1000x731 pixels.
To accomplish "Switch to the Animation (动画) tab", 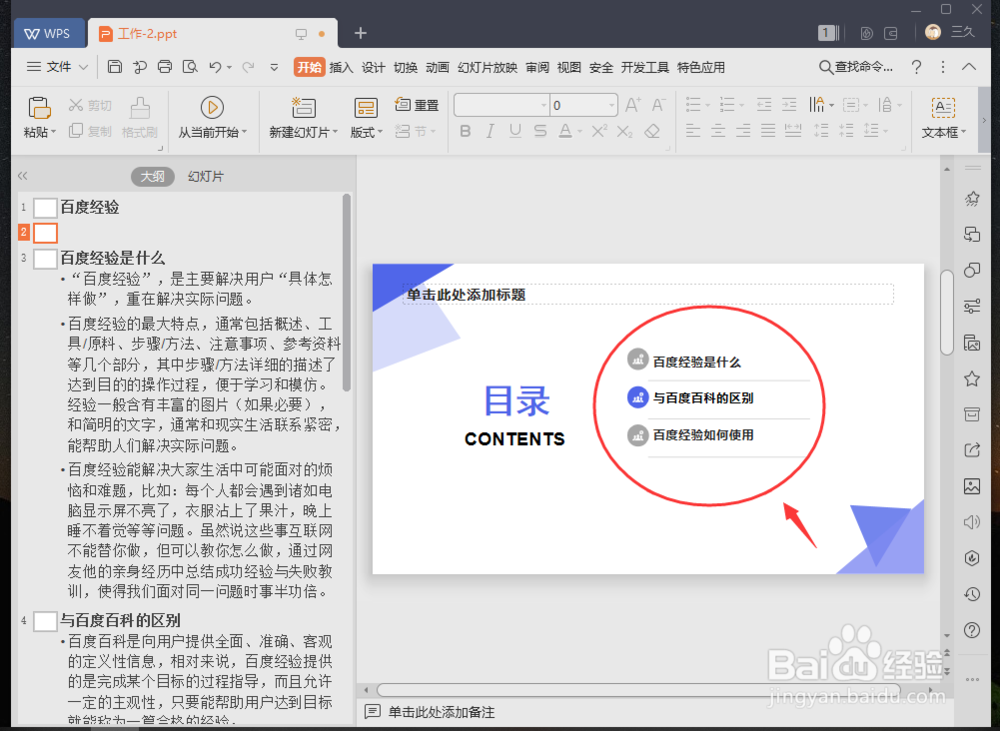I will (x=437, y=68).
